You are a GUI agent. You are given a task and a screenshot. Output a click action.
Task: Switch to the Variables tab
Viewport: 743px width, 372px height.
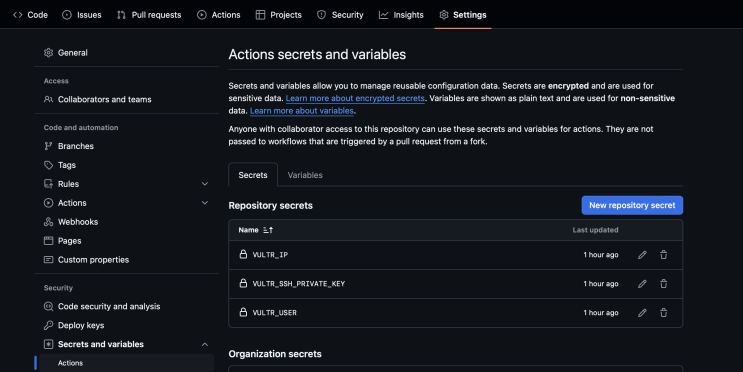305,175
